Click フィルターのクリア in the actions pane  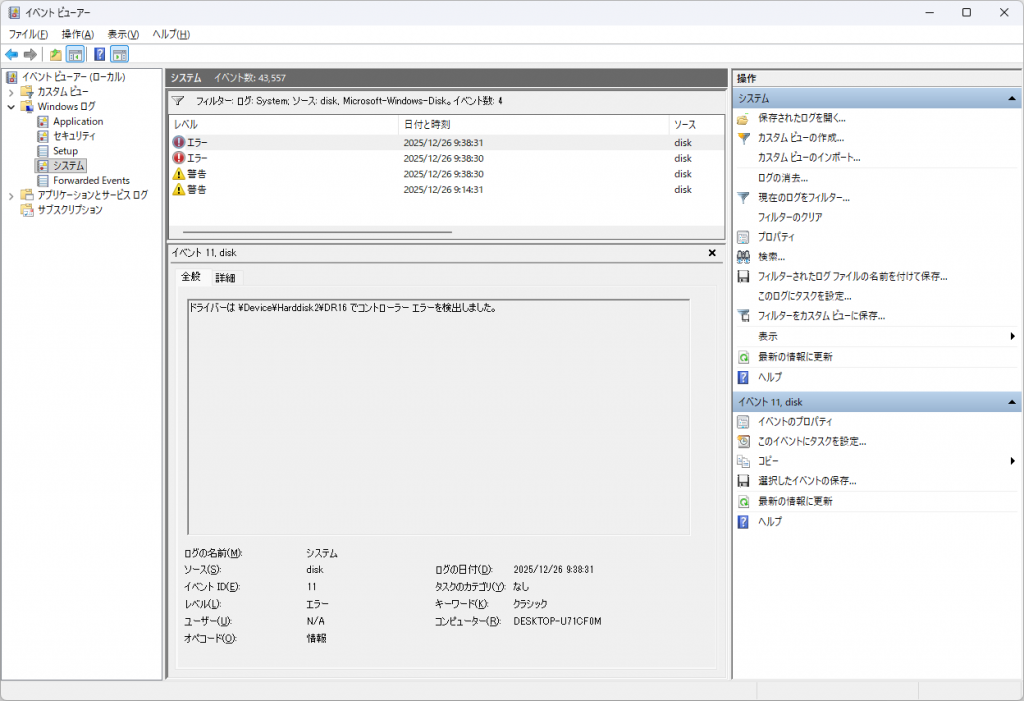click(790, 217)
